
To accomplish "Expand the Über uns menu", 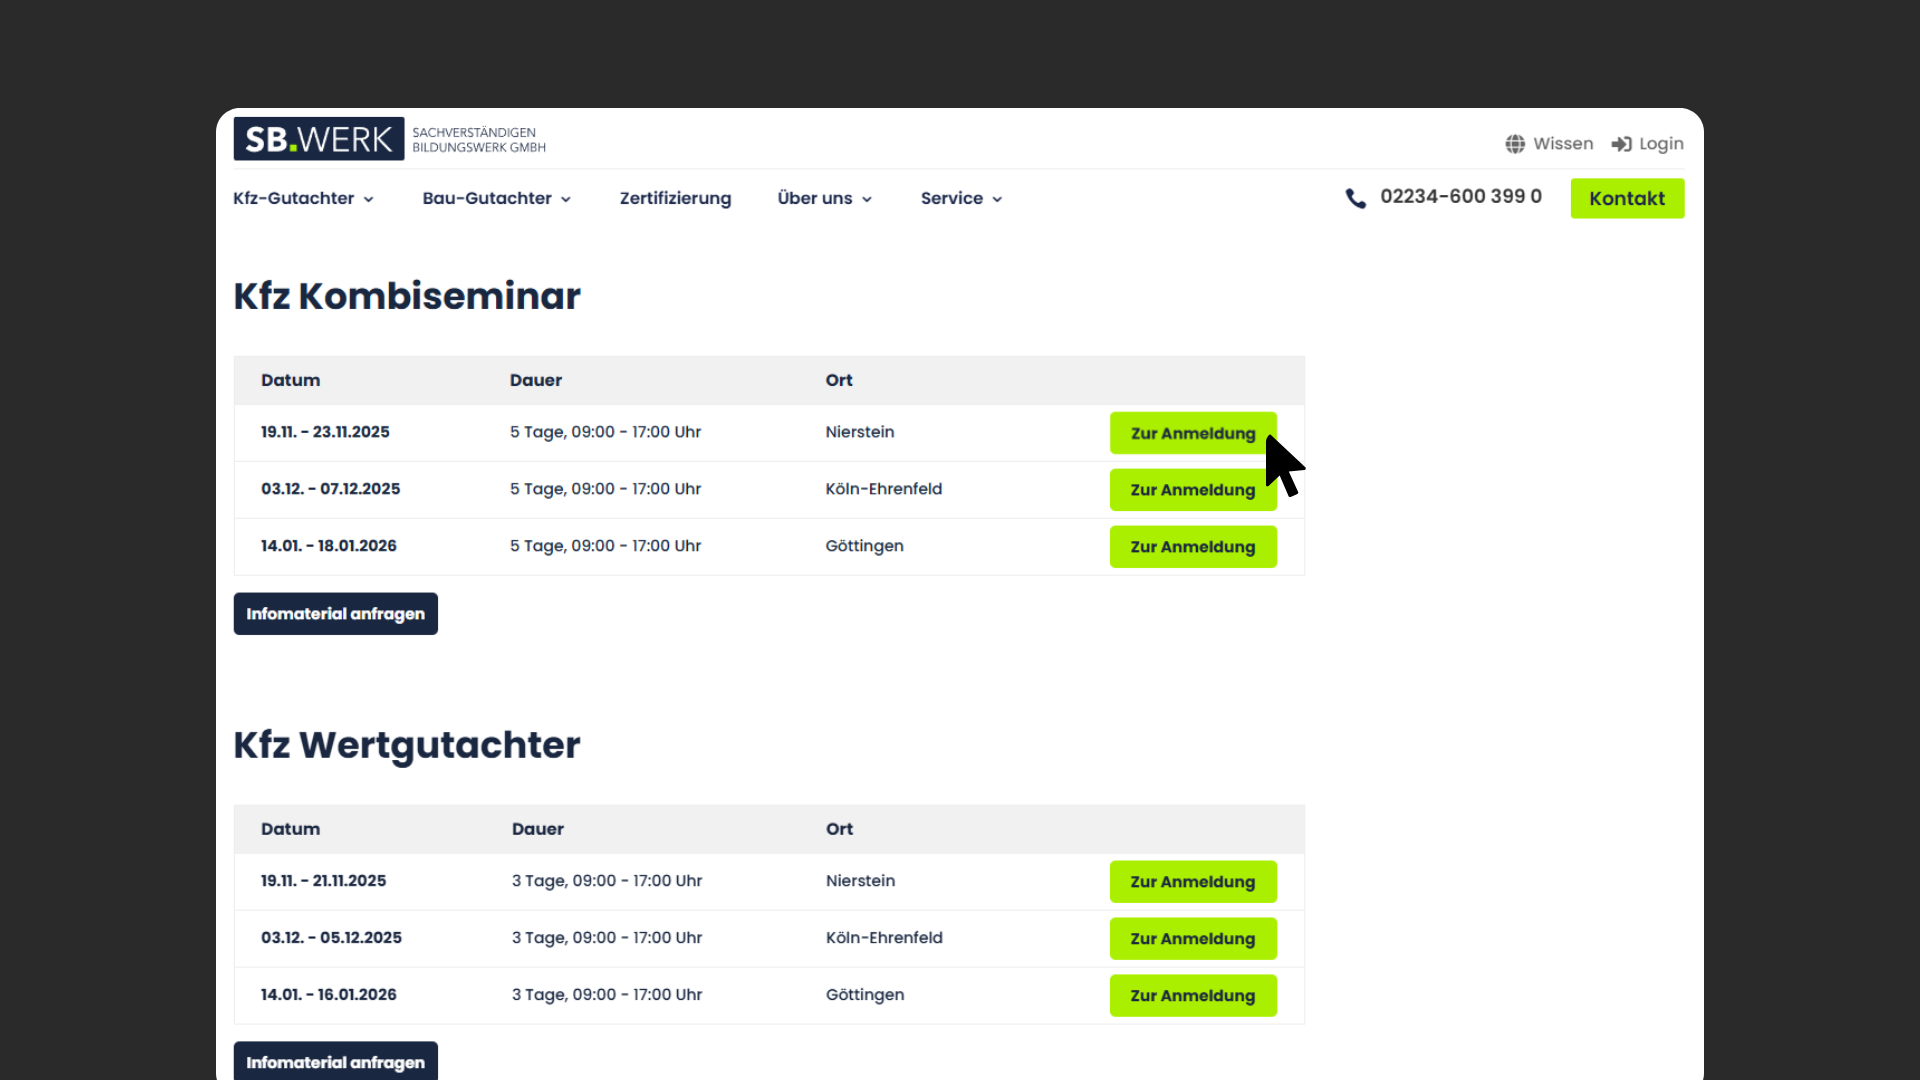I will (824, 198).
